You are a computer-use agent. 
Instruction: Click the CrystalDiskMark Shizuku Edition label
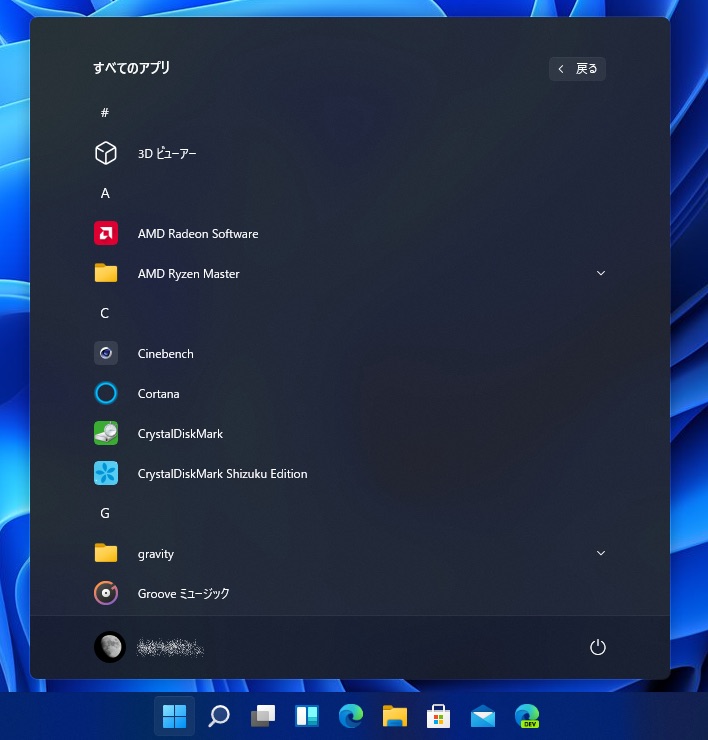[x=222, y=474]
